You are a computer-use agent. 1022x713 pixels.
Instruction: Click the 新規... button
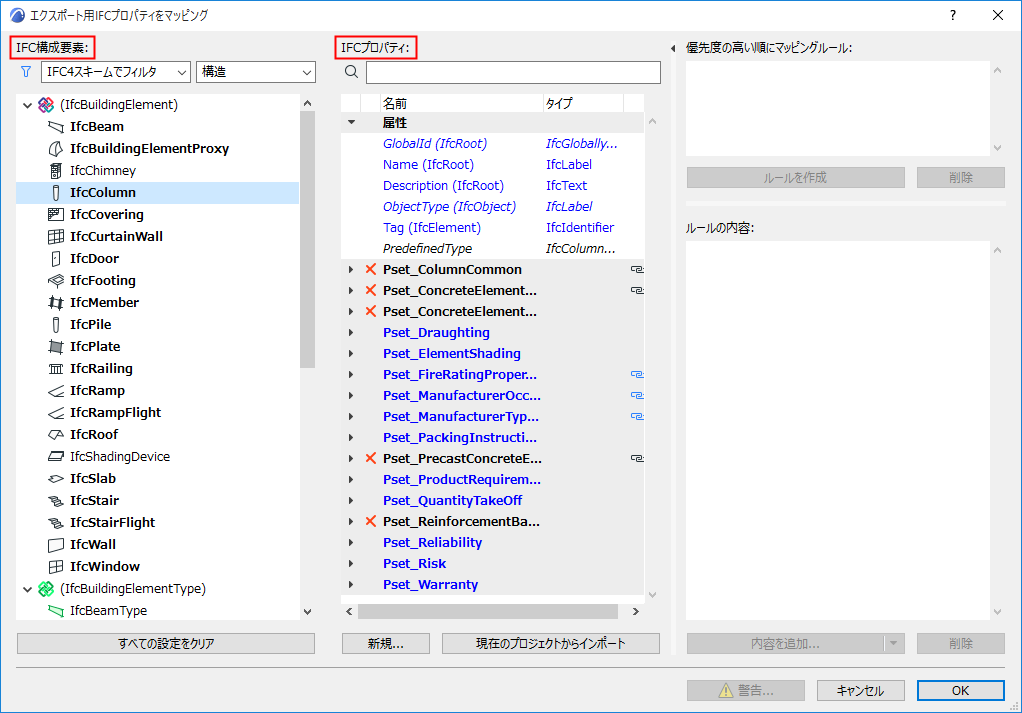385,643
